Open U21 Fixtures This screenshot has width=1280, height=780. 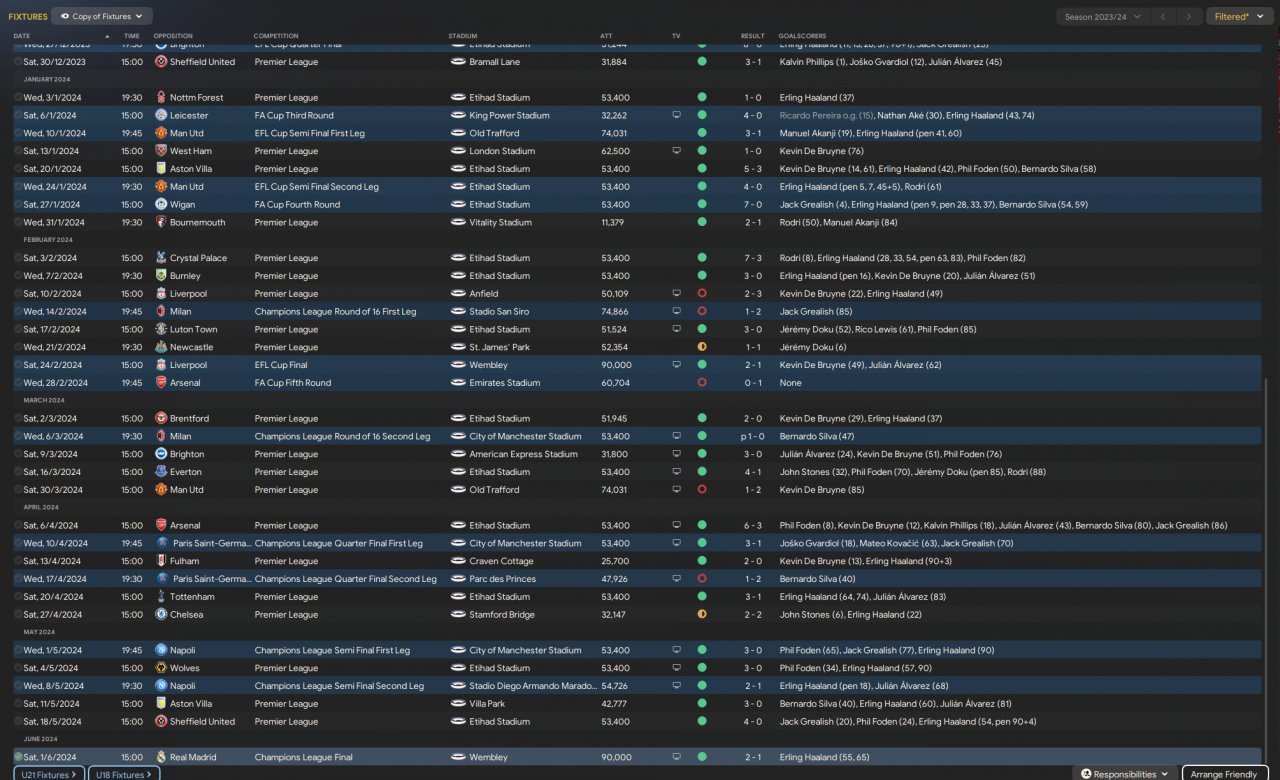coord(48,774)
